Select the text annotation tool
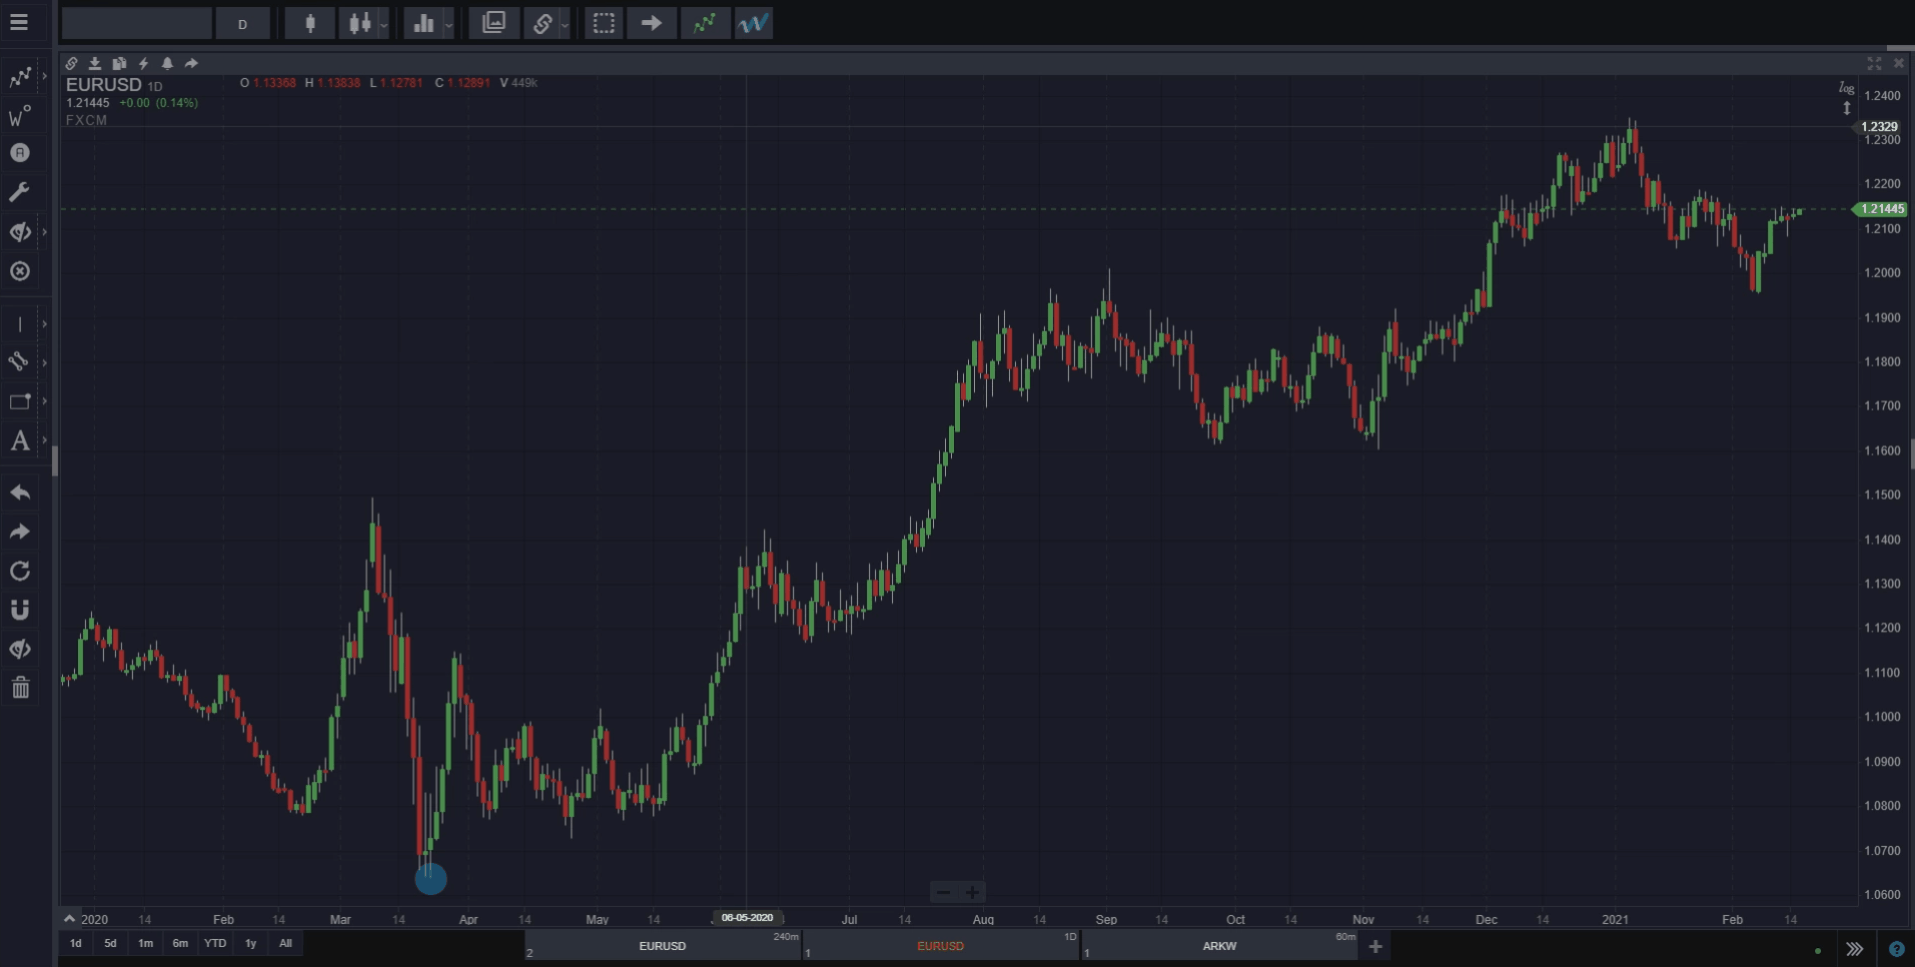 pos(20,440)
